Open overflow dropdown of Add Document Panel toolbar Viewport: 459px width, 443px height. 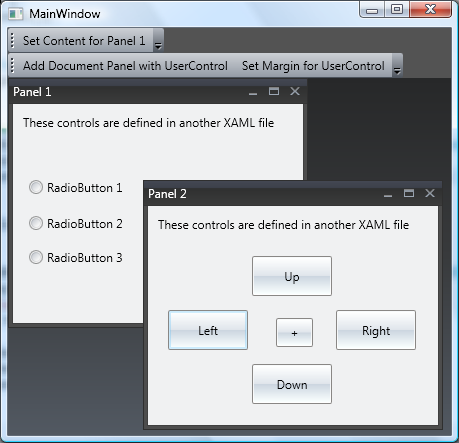point(397,66)
